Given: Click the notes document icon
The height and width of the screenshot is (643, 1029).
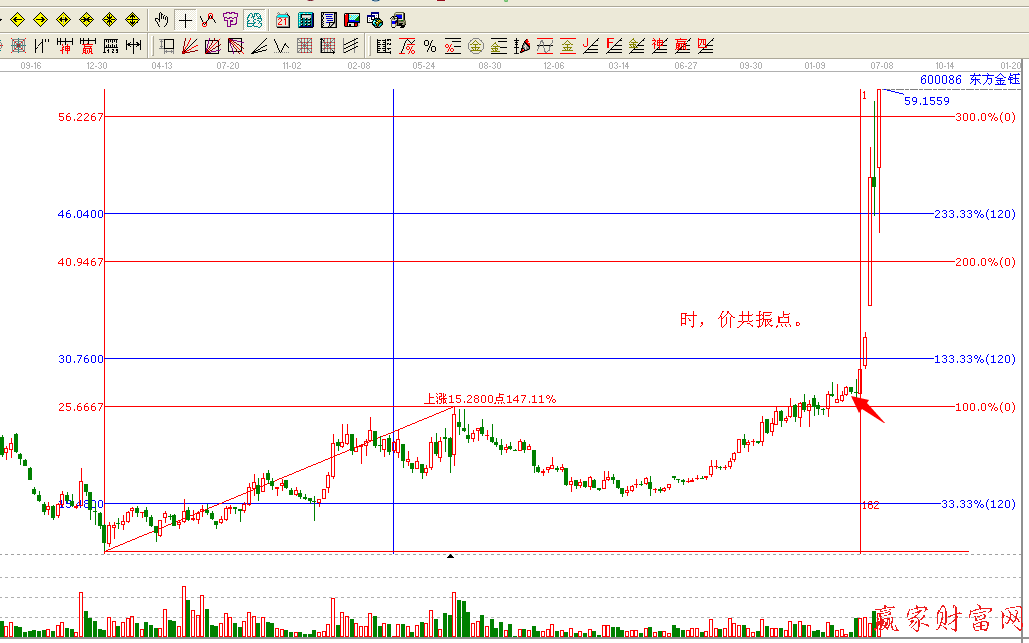Looking at the screenshot, I should 328,20.
